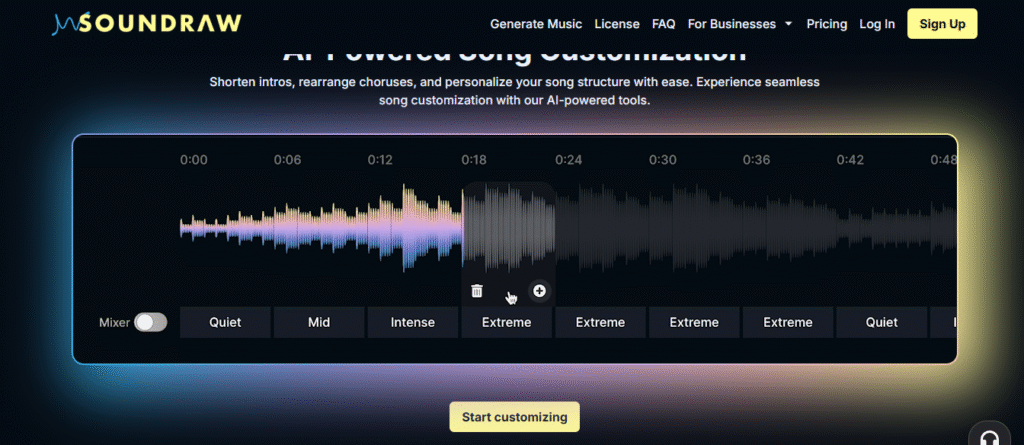Screen dimensions: 1024x445
Task: Click the 0:18 timeline marker
Action: click(474, 160)
